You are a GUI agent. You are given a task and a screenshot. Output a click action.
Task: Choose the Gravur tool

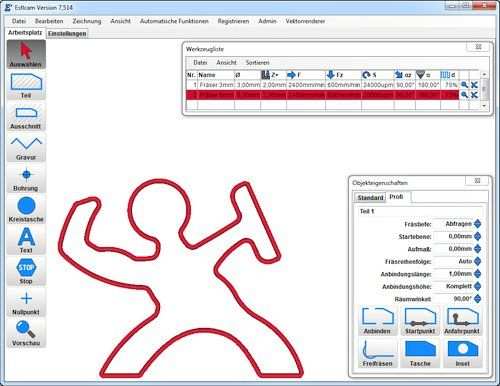pyautogui.click(x=26, y=147)
